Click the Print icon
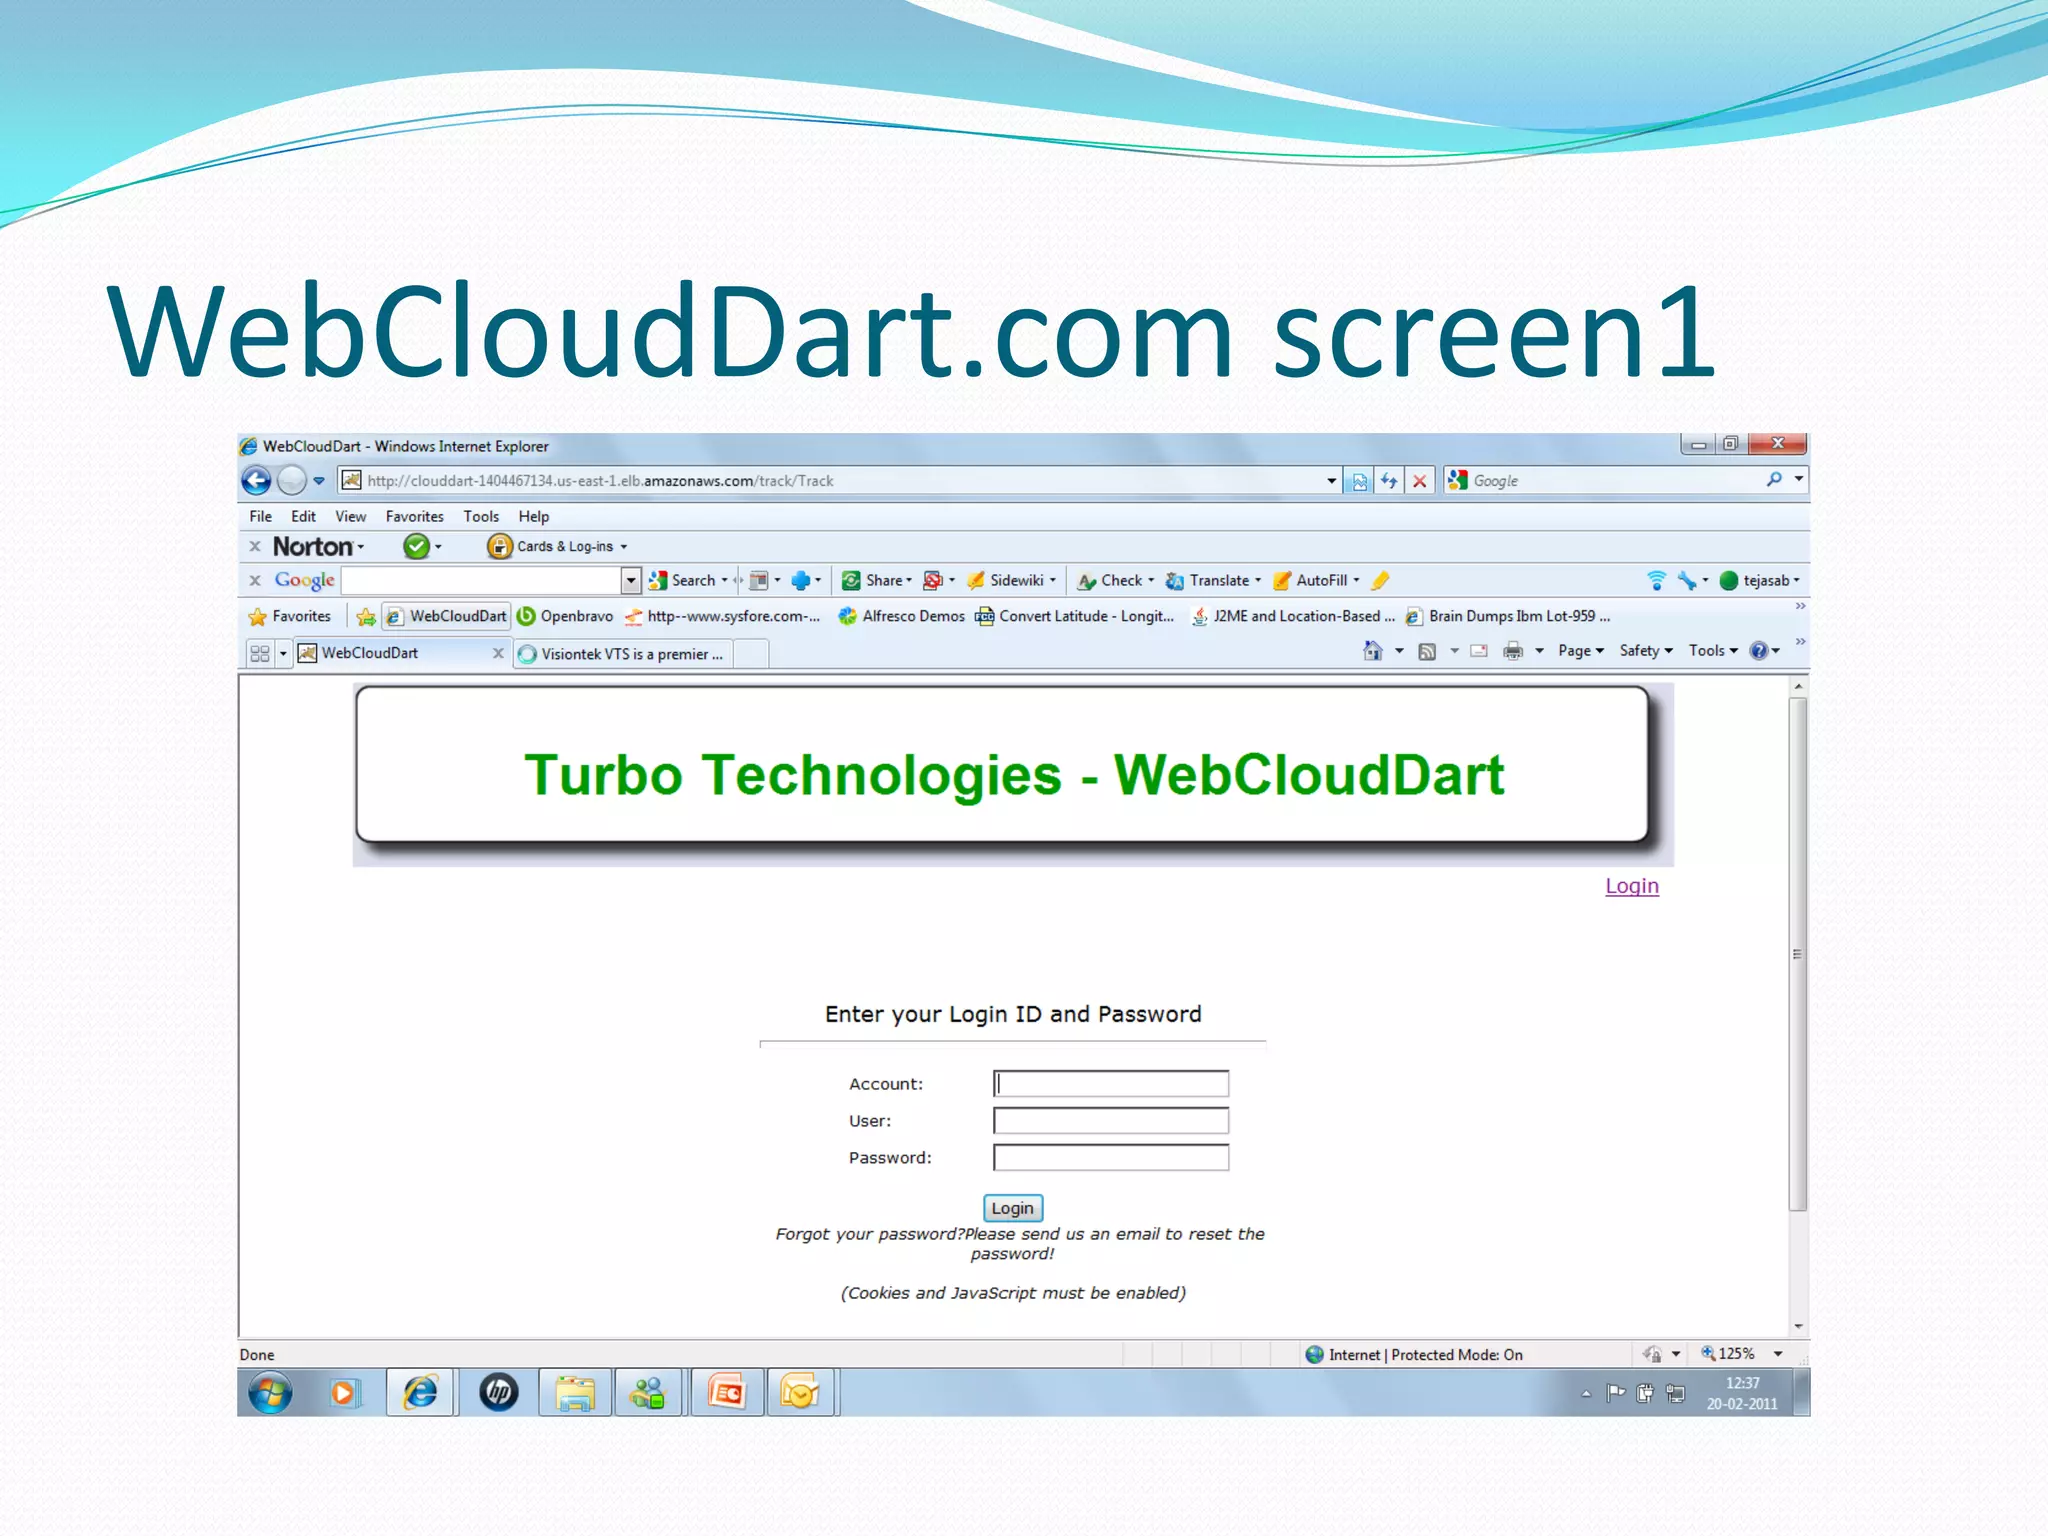The image size is (2048, 1536). pos(1514,651)
